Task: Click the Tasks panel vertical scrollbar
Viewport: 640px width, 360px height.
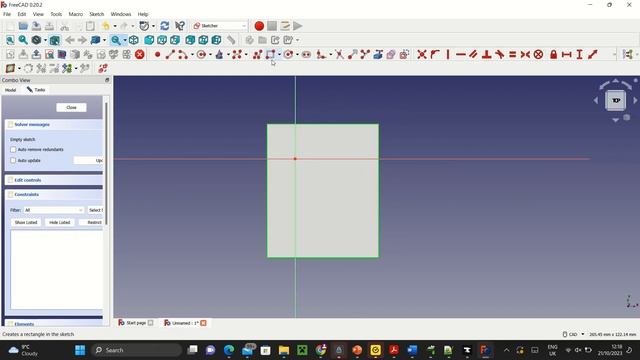Action: click(107, 163)
